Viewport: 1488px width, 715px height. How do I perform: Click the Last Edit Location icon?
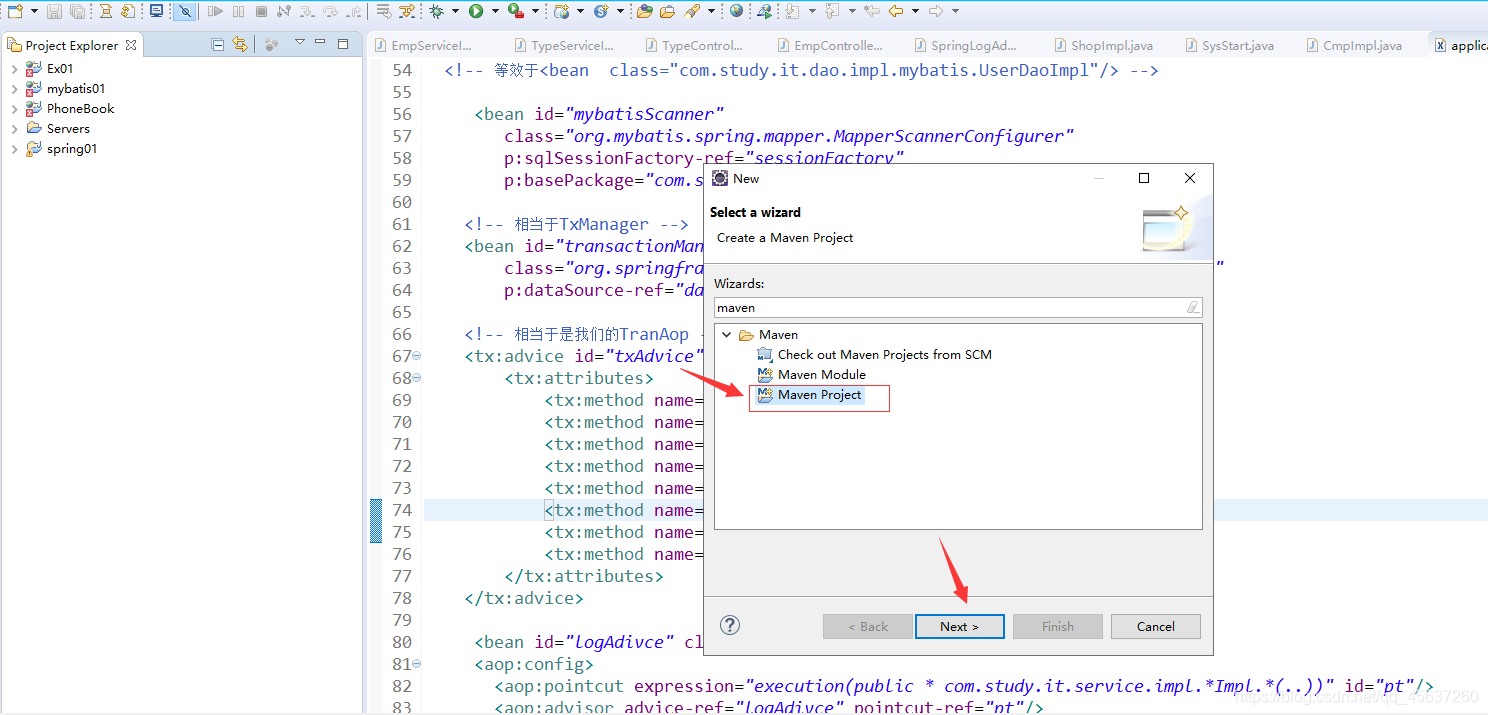coord(872,11)
